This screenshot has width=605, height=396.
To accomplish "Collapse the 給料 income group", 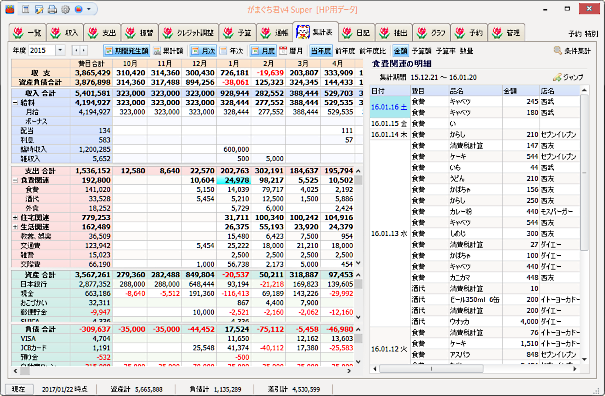I will tap(15, 103).
